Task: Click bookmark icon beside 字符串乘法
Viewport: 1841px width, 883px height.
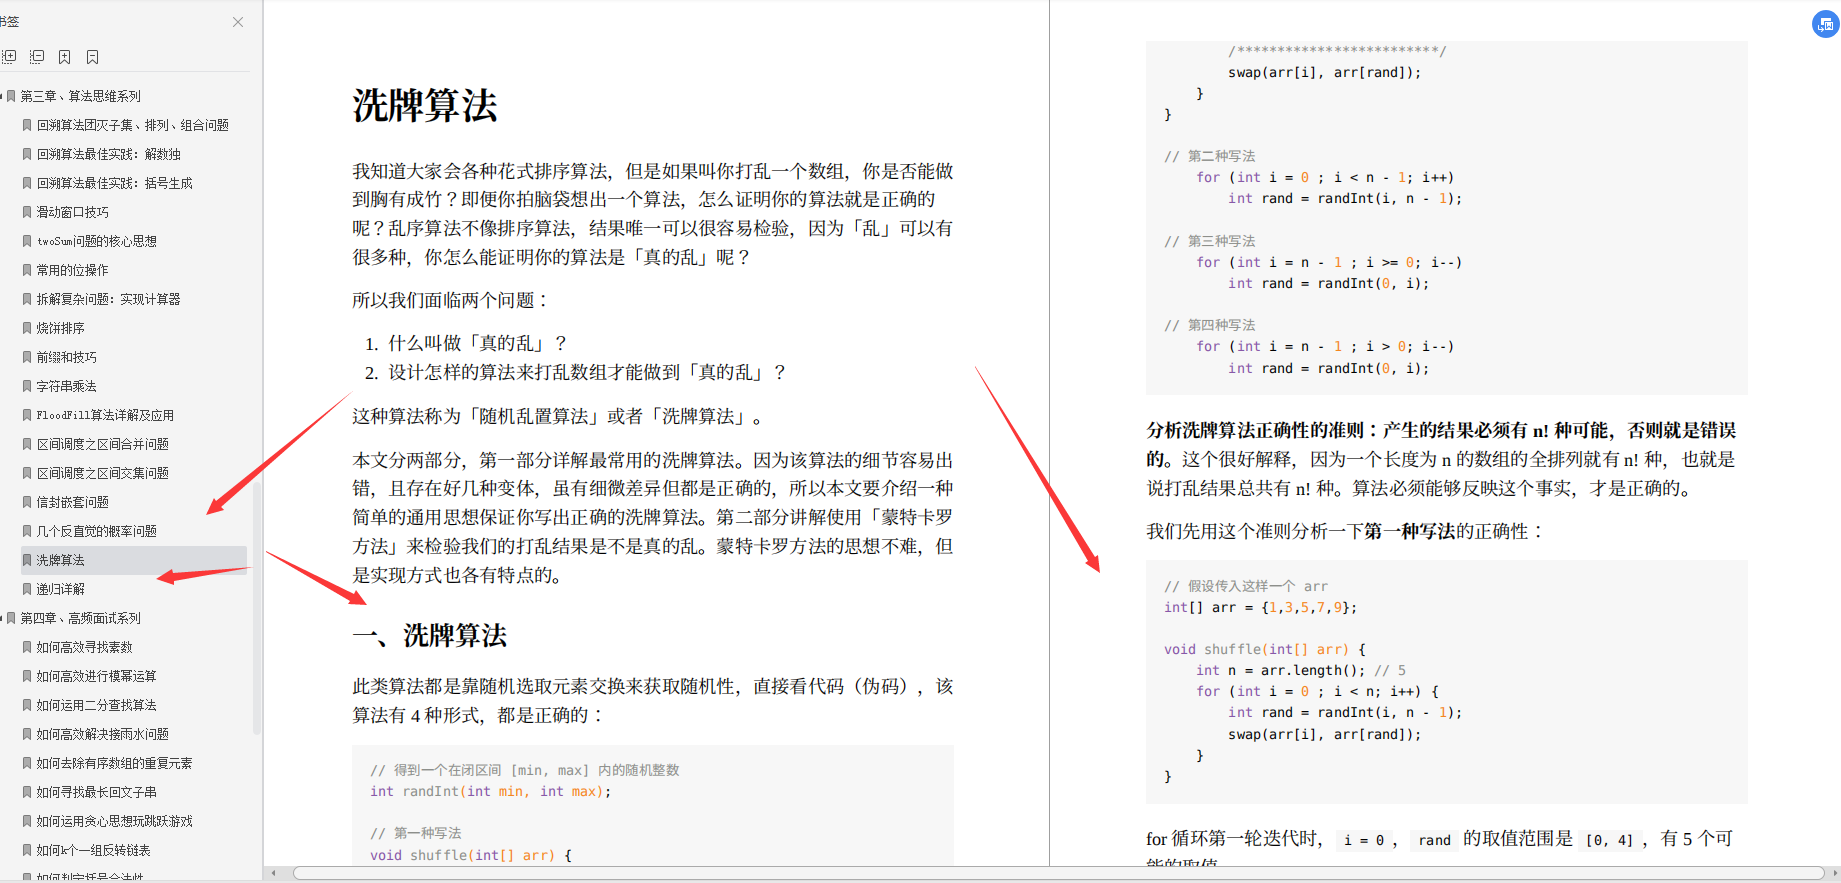Action: tap(27, 386)
